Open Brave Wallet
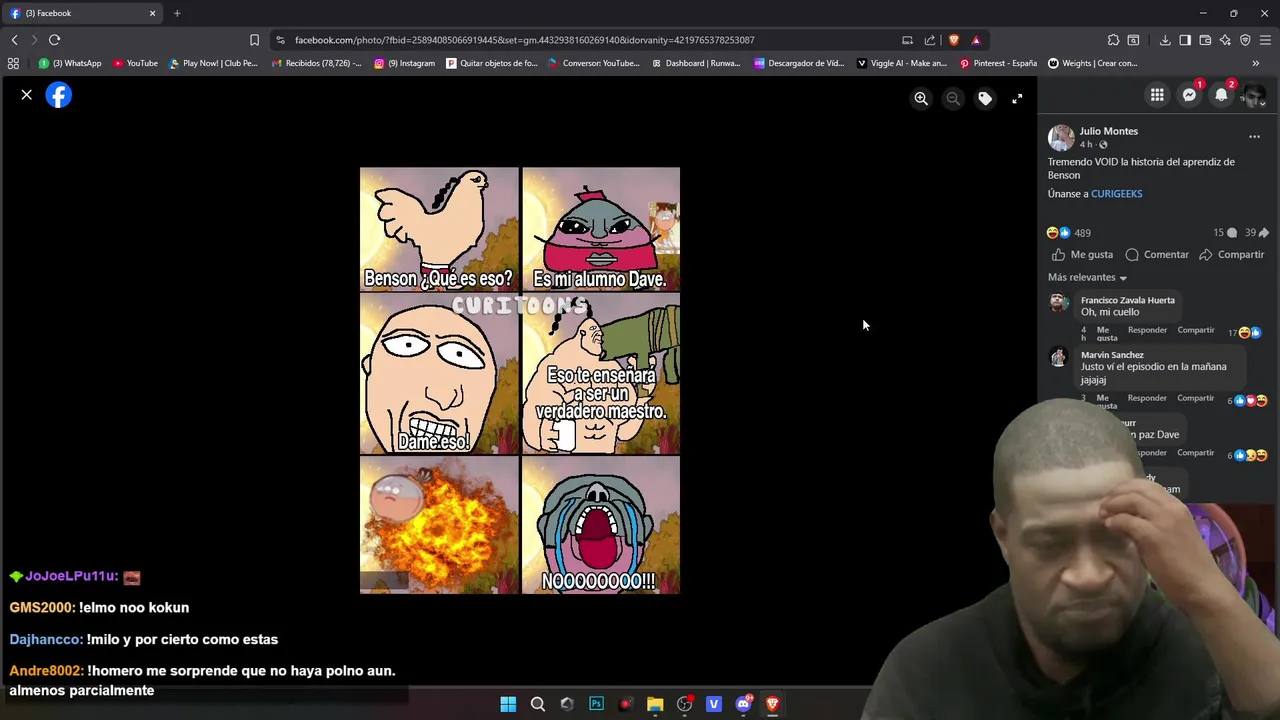This screenshot has height=720, width=1280. pos(1205,40)
